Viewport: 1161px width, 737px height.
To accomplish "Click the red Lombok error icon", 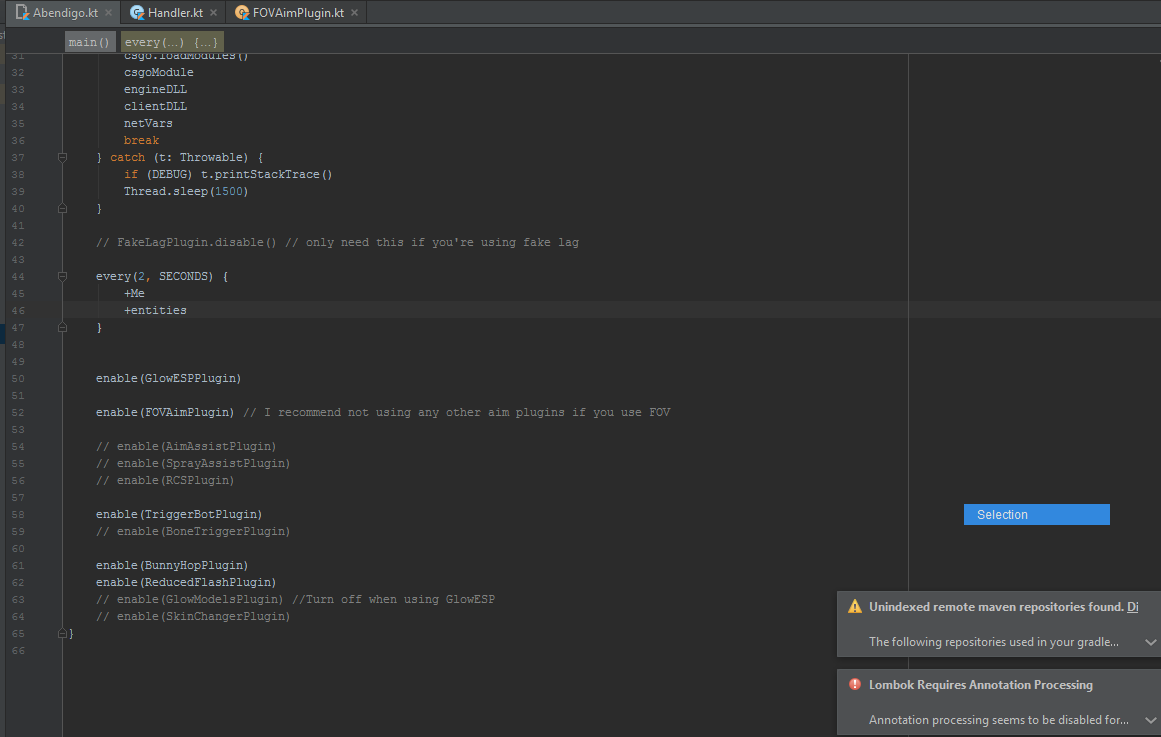I will (x=854, y=684).
